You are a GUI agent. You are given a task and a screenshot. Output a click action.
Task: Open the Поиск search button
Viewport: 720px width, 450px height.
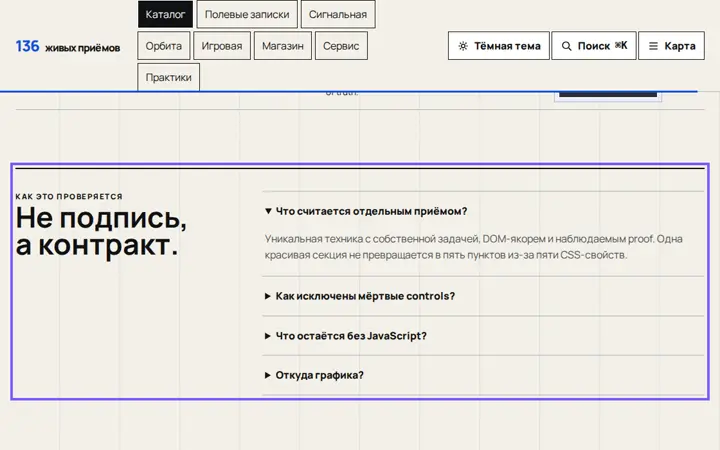(x=594, y=46)
